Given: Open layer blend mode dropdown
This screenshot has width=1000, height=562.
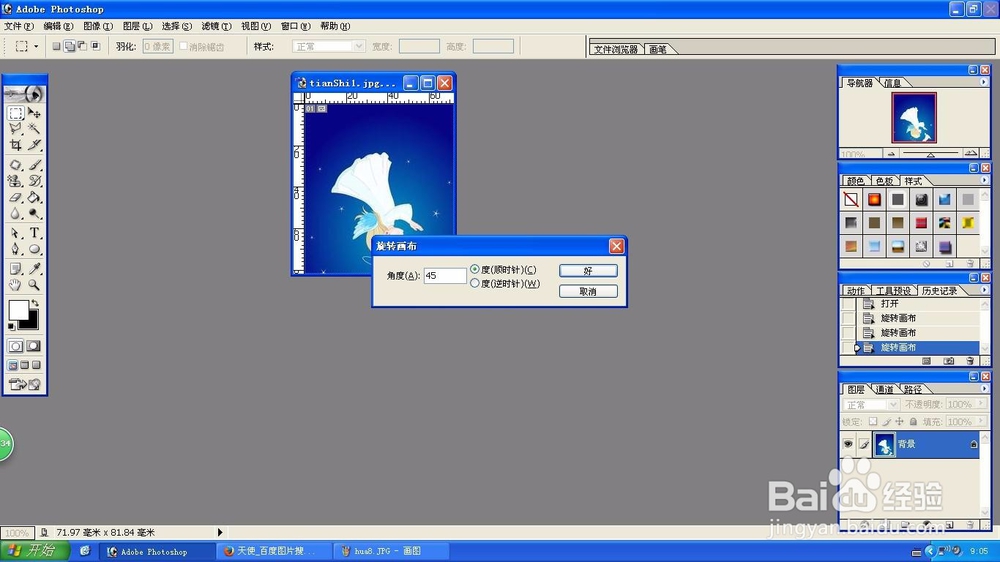Looking at the screenshot, I should pyautogui.click(x=893, y=404).
